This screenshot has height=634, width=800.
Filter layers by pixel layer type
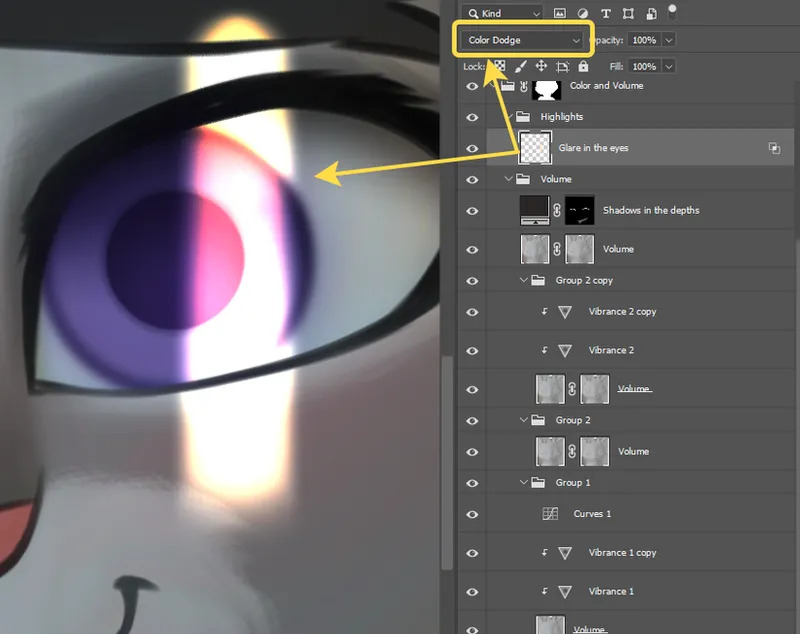coord(560,13)
